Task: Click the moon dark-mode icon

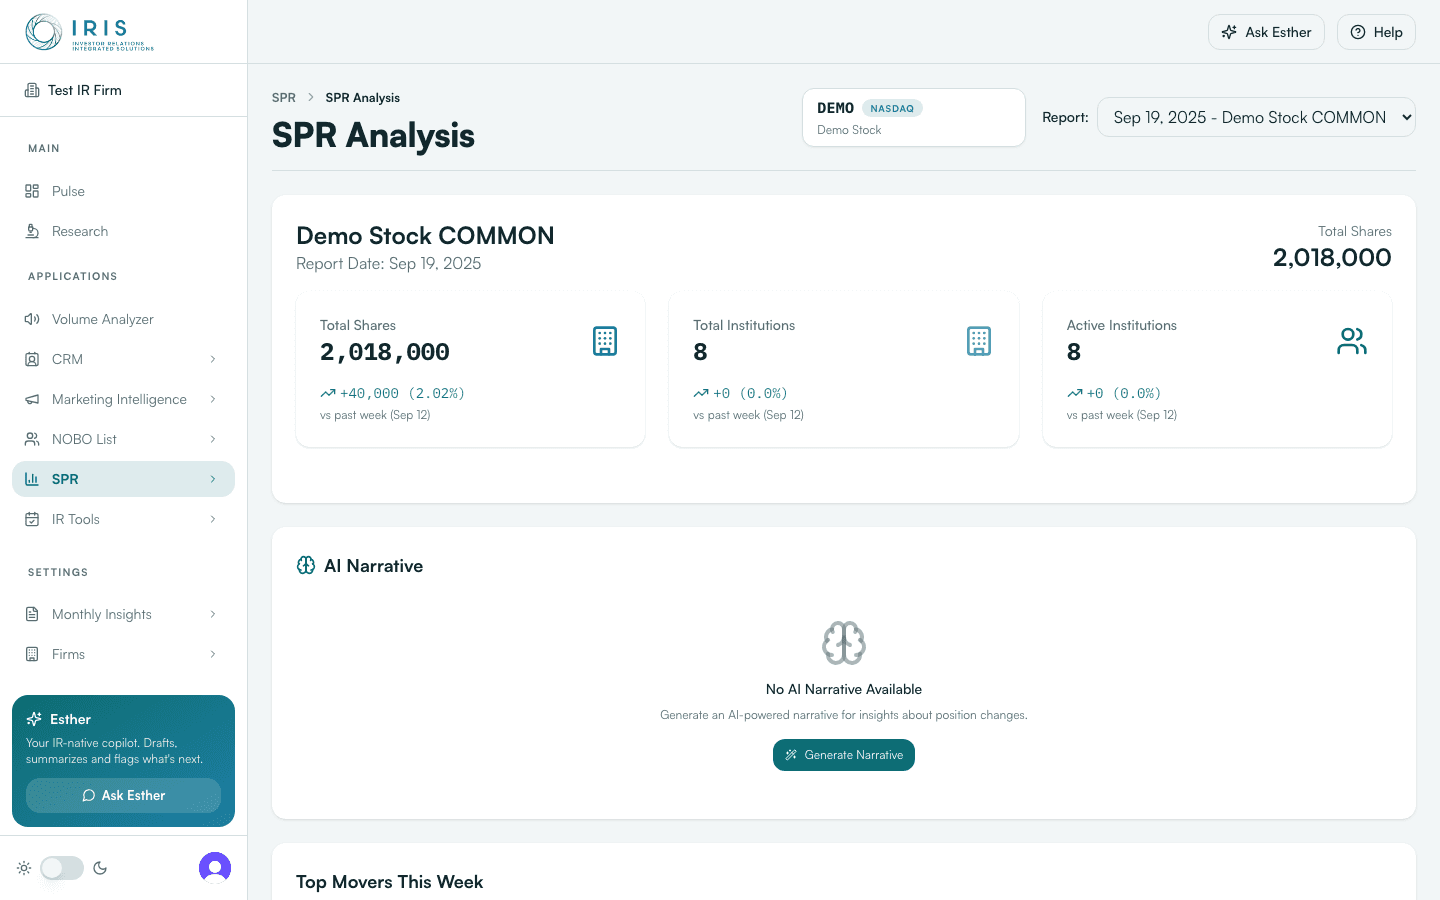Action: [x=100, y=868]
